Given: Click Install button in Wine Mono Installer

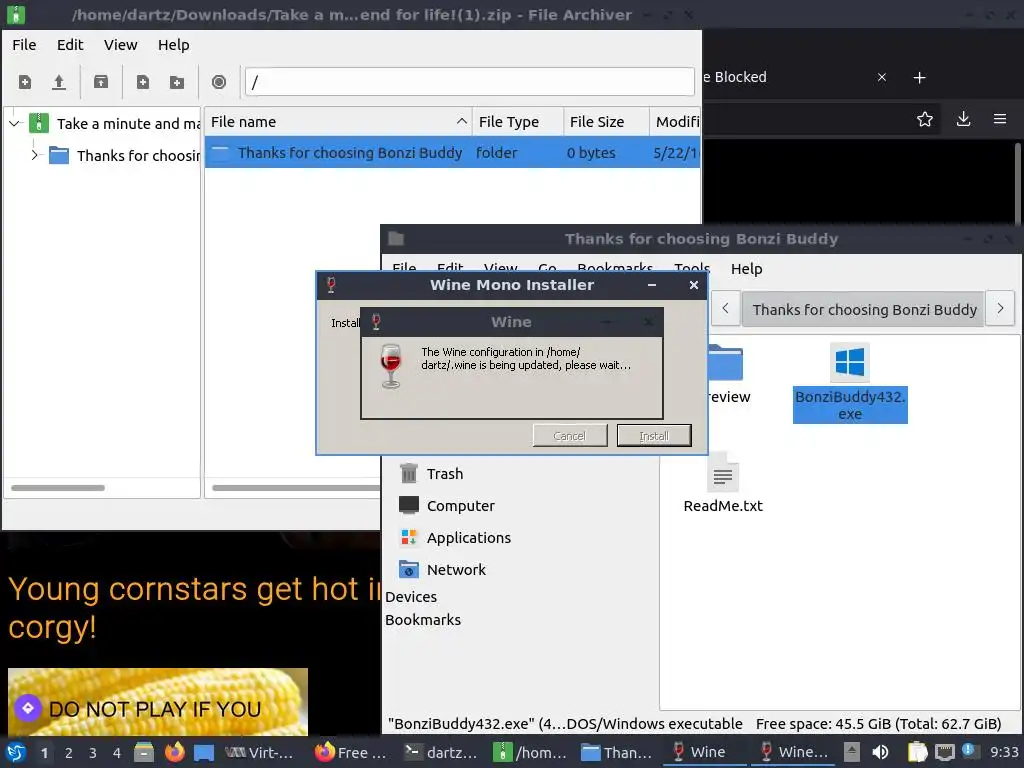Looking at the screenshot, I should [654, 436].
